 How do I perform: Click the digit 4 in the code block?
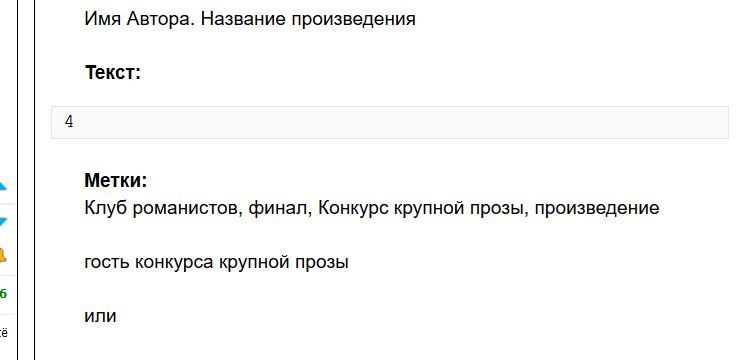(69, 123)
